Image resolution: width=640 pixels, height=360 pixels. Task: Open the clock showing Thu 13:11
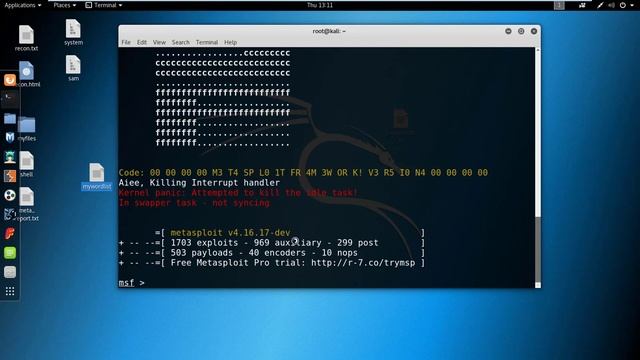(320, 5)
